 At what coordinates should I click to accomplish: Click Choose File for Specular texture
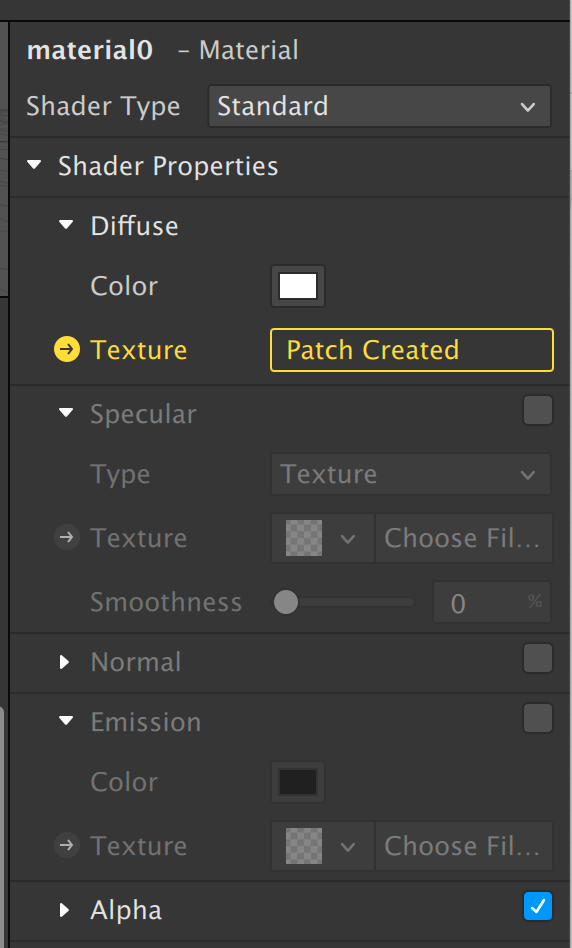[463, 538]
